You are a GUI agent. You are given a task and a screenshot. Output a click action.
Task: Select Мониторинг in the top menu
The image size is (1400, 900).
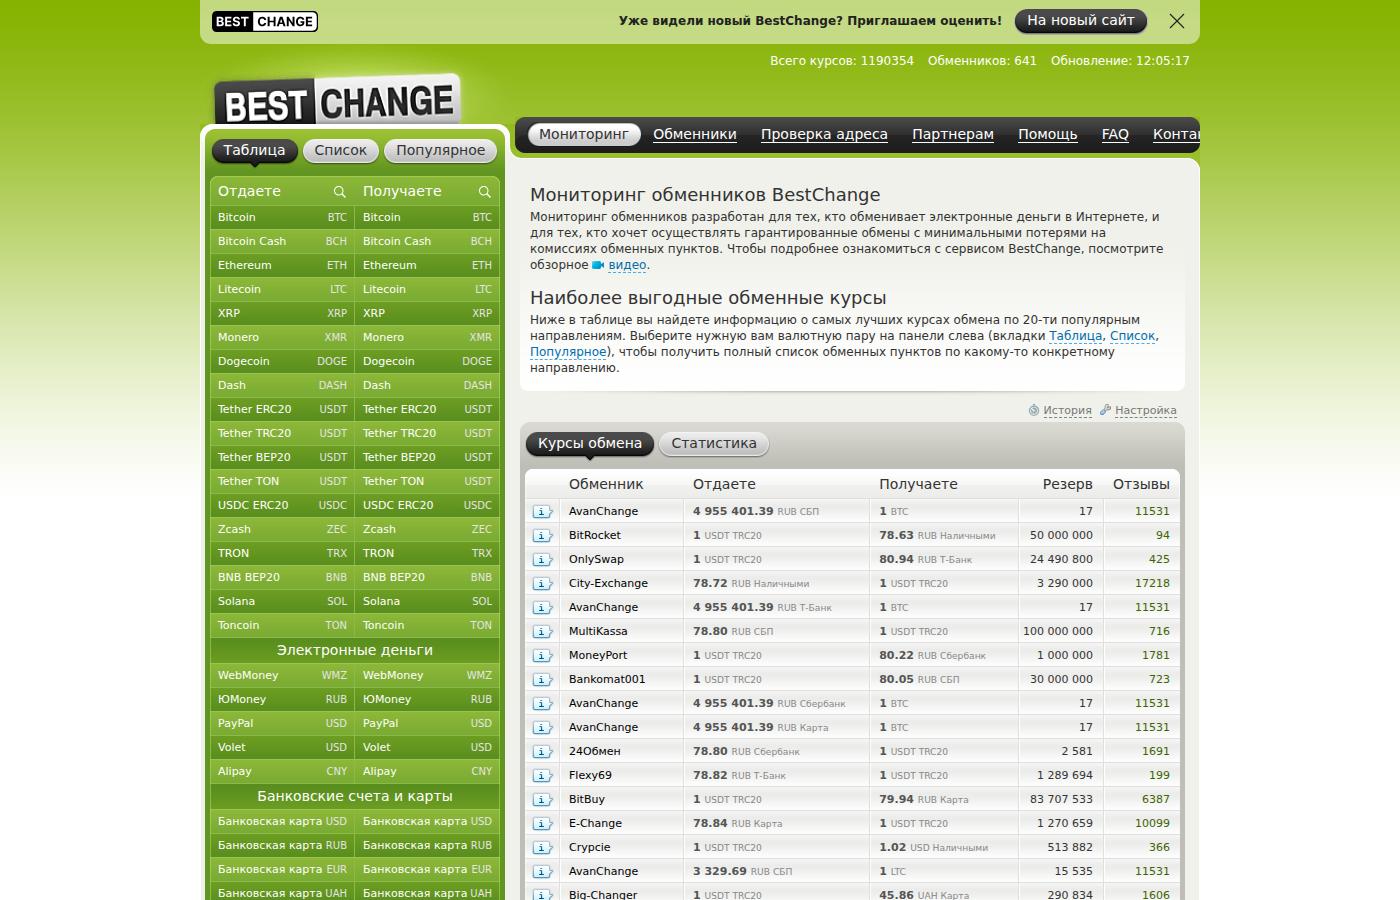(x=584, y=134)
